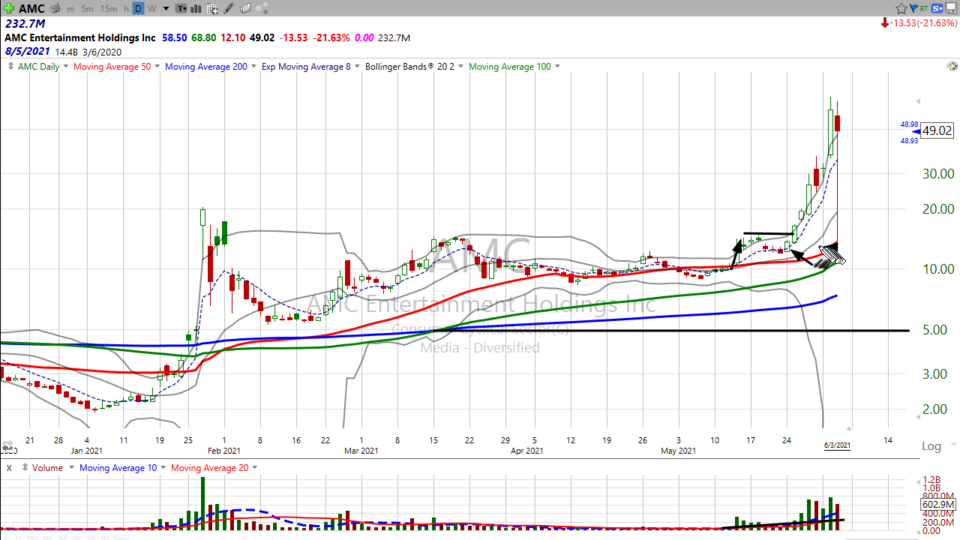Image resolution: width=960 pixels, height=540 pixels.
Task: Click the bar chart style icon
Action: coord(196,9)
